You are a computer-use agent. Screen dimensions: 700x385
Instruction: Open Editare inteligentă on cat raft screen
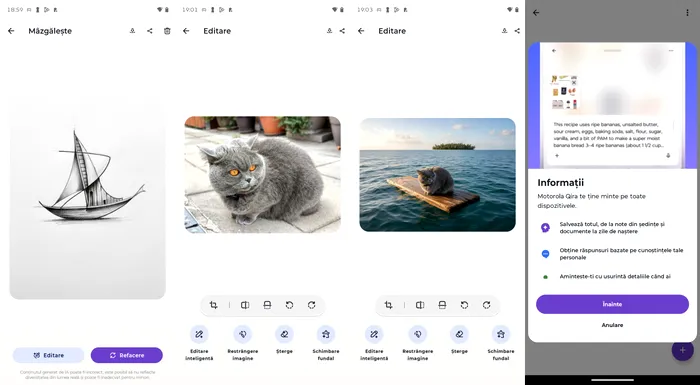click(x=374, y=343)
